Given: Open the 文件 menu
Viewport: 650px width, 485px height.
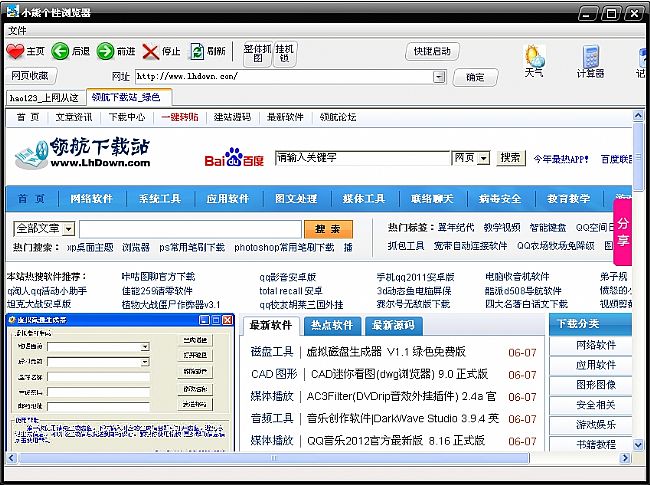Looking at the screenshot, I should point(17,30).
